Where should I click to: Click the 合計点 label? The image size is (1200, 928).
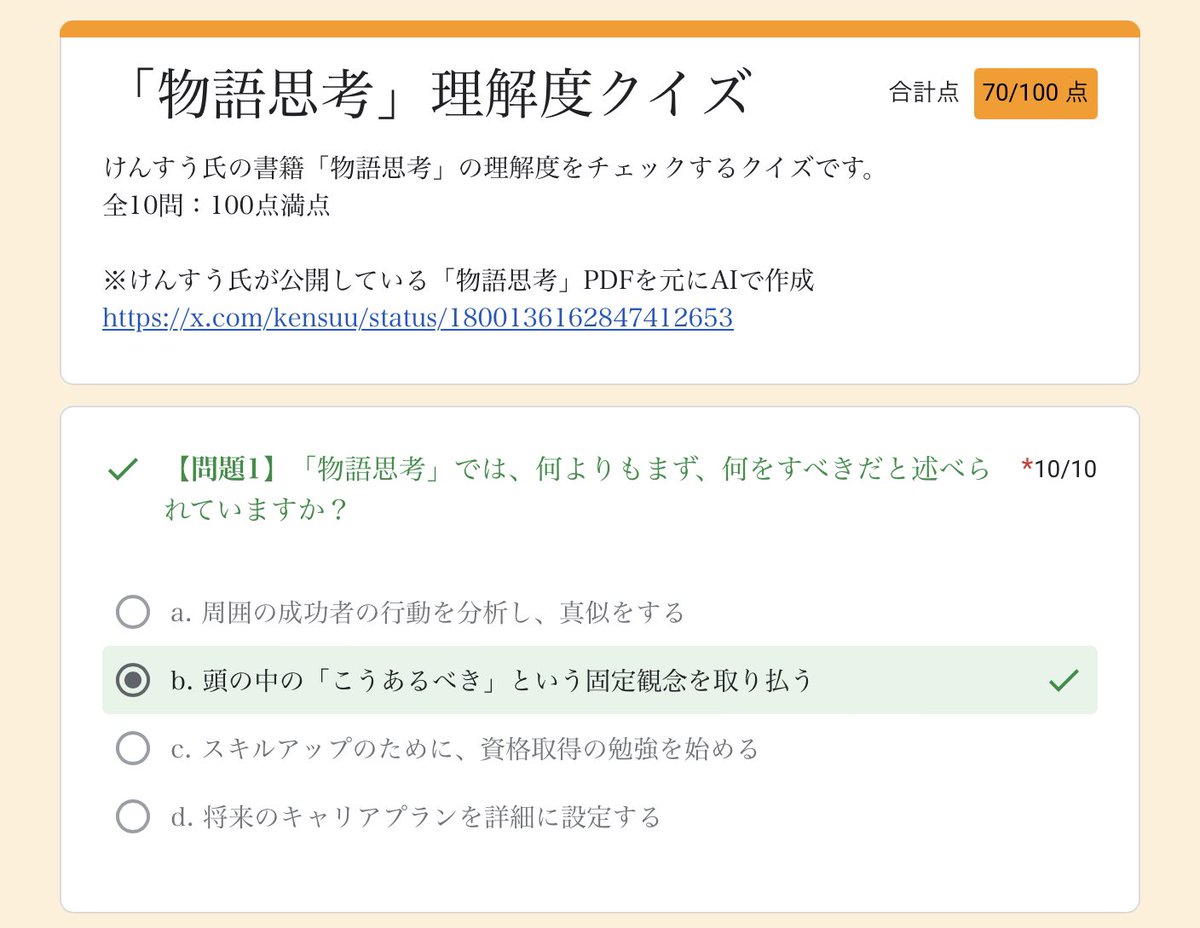coord(924,94)
